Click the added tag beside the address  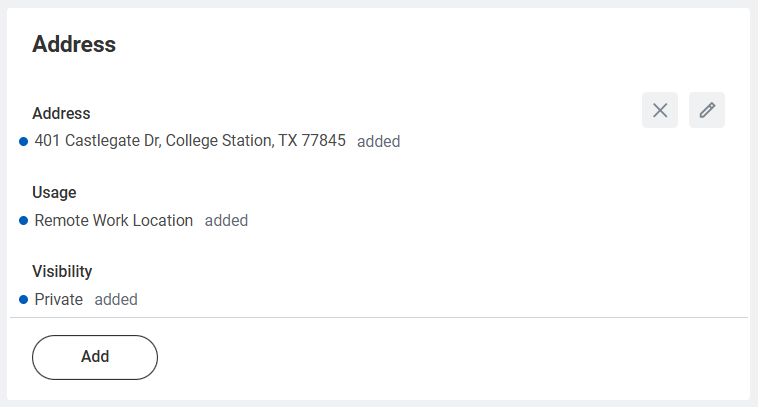point(378,142)
